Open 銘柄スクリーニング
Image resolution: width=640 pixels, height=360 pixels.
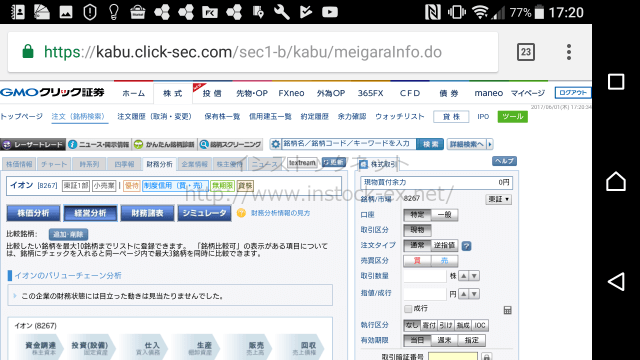pyautogui.click(x=230, y=144)
